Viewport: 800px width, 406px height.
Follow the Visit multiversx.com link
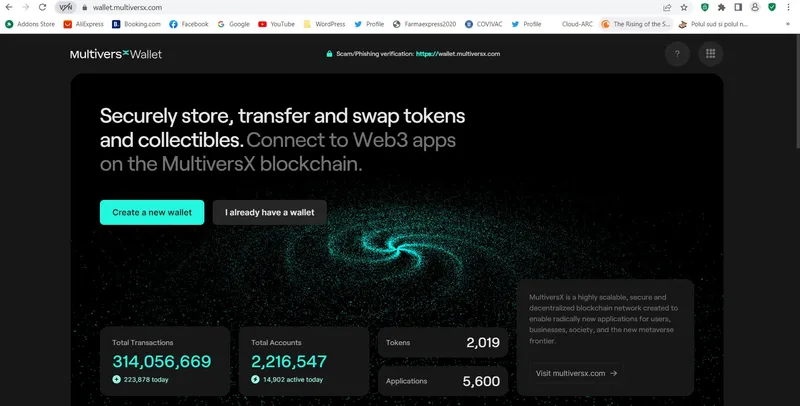[576, 373]
